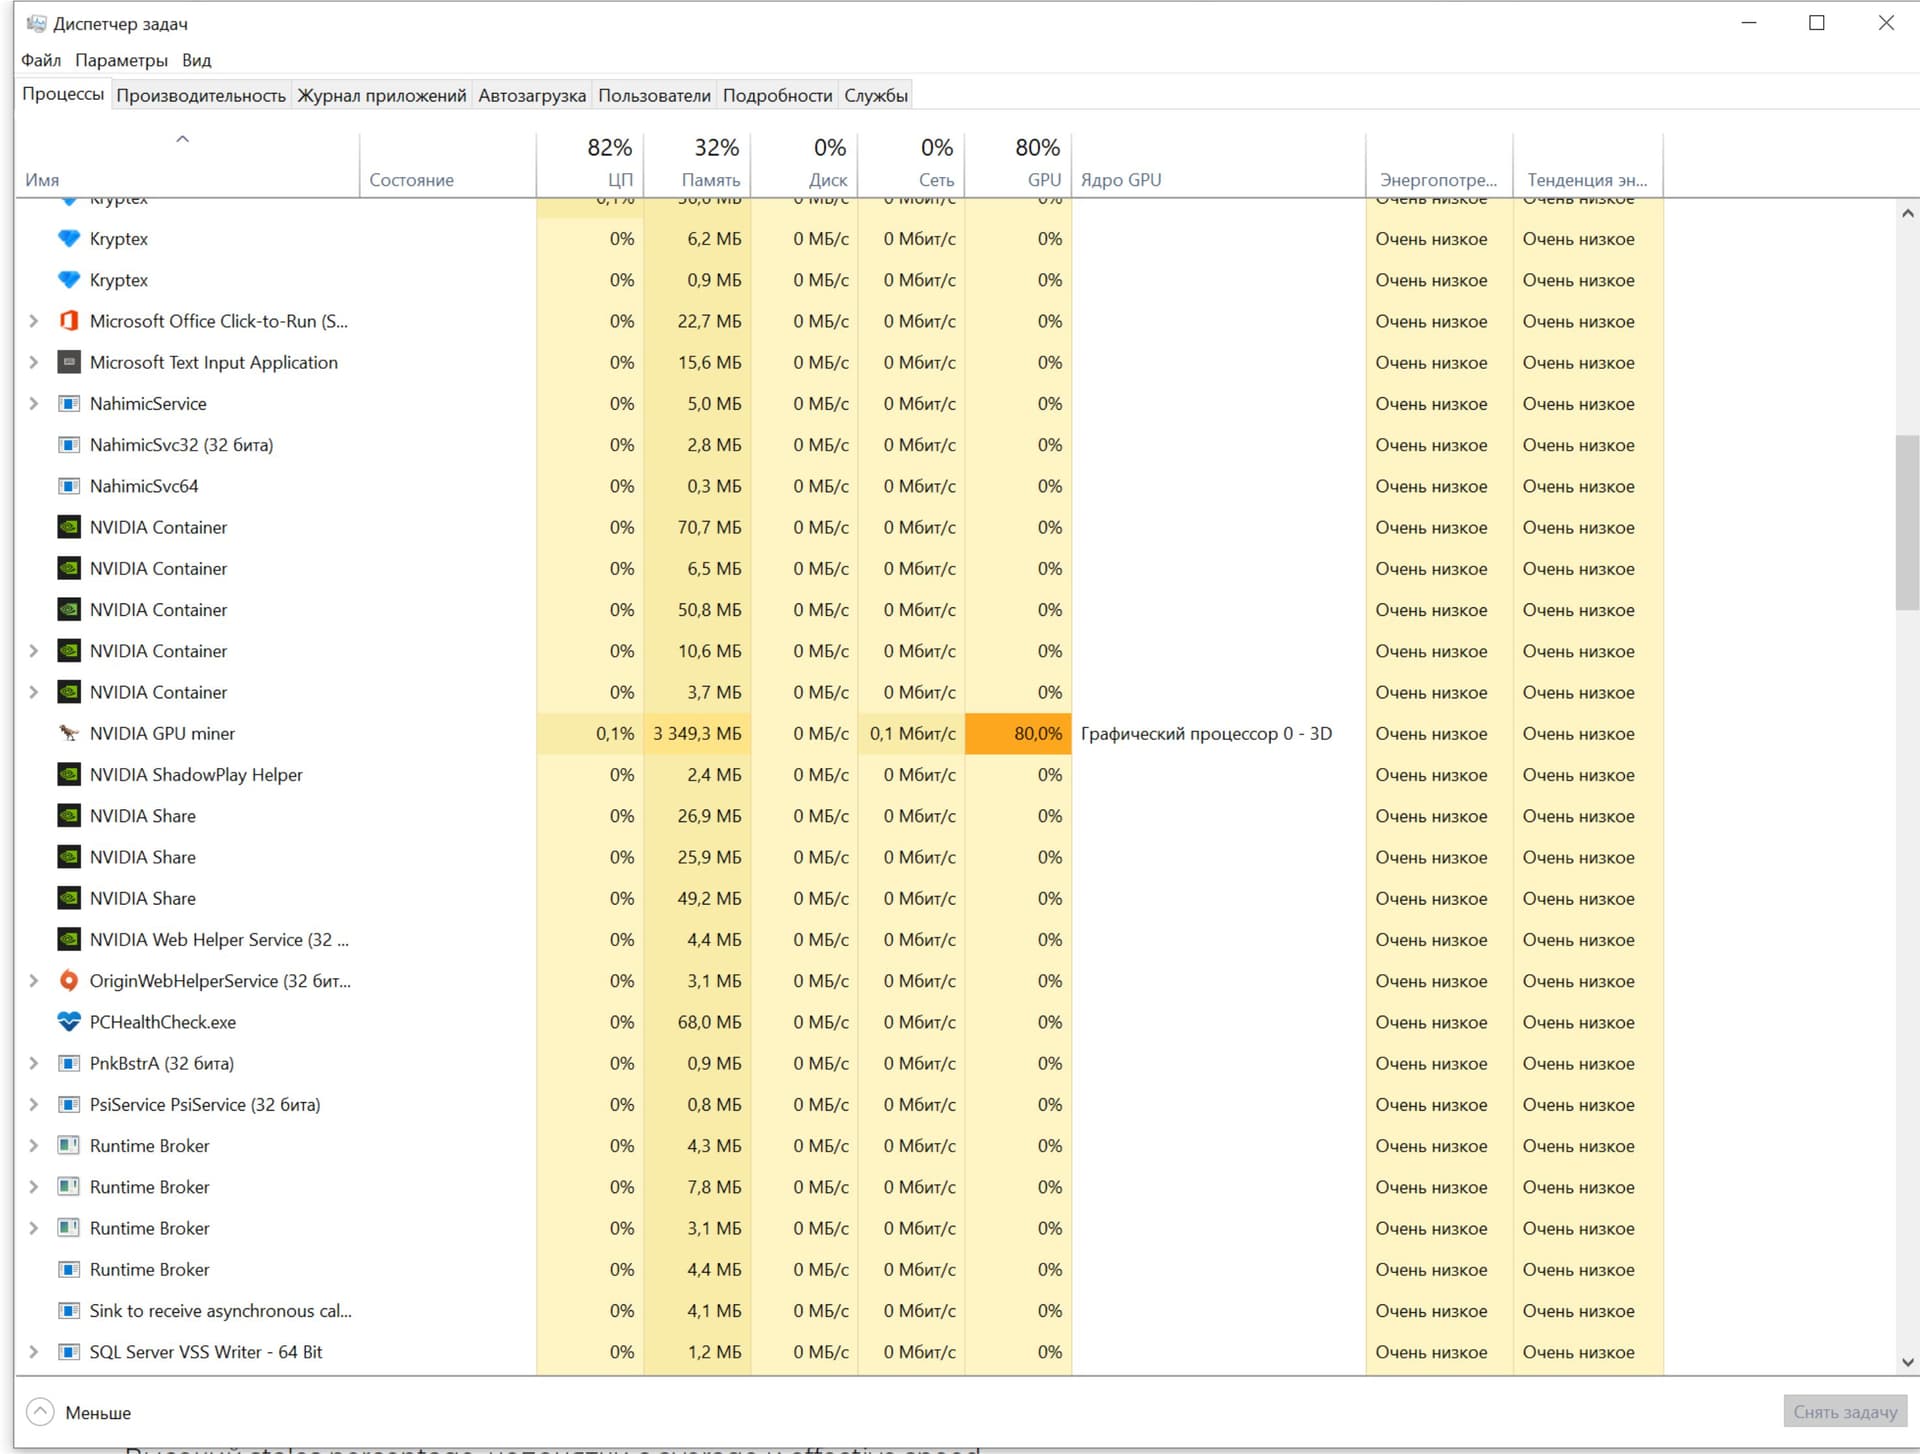Switch to the Пользователи tab
Viewport: 1920px width, 1454px height.
(654, 95)
